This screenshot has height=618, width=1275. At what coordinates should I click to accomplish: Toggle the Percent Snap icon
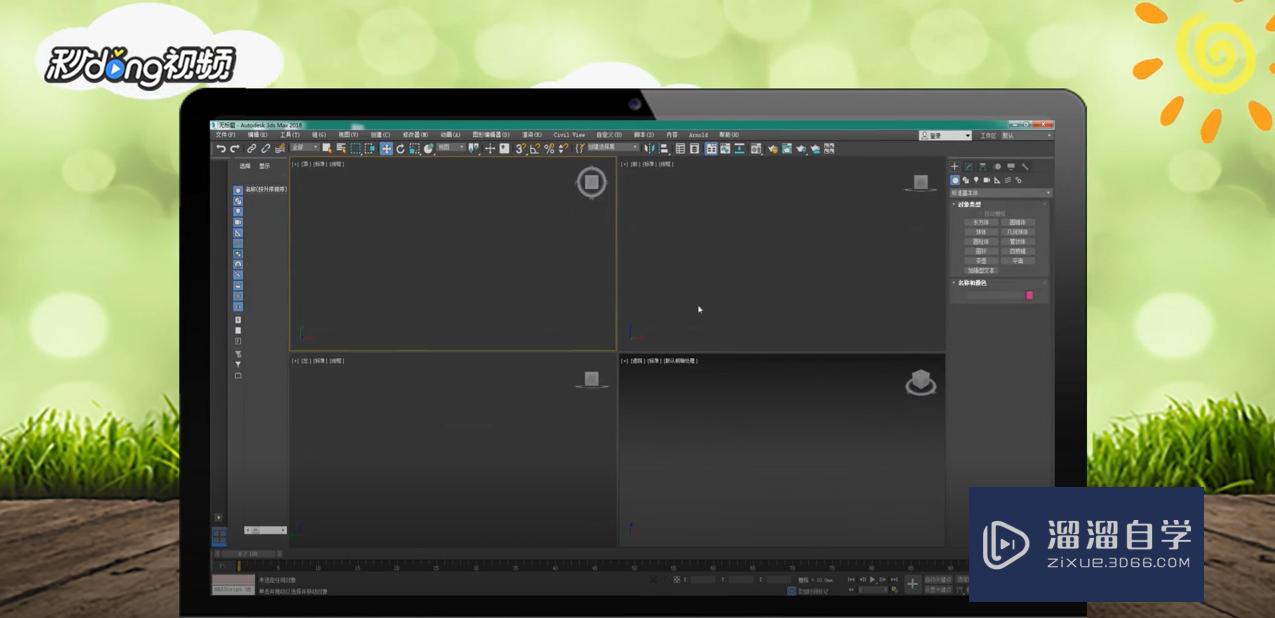(548, 148)
